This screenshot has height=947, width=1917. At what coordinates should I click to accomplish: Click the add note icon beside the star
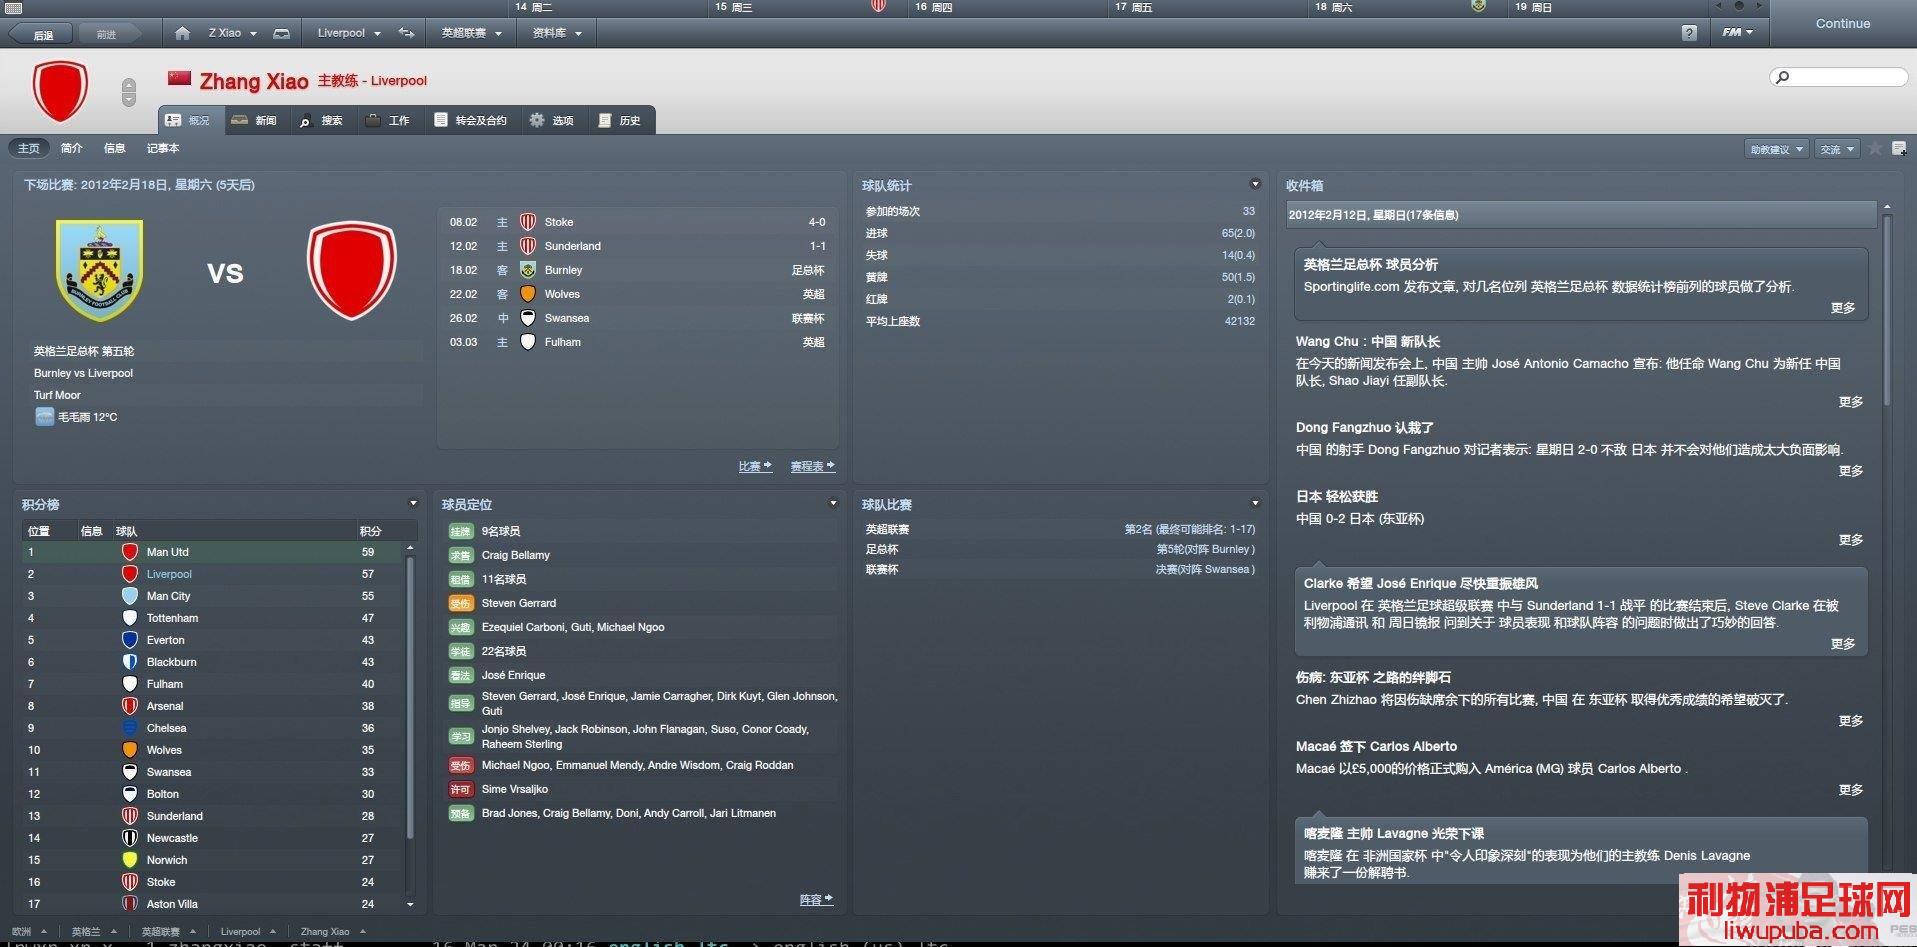1899,148
